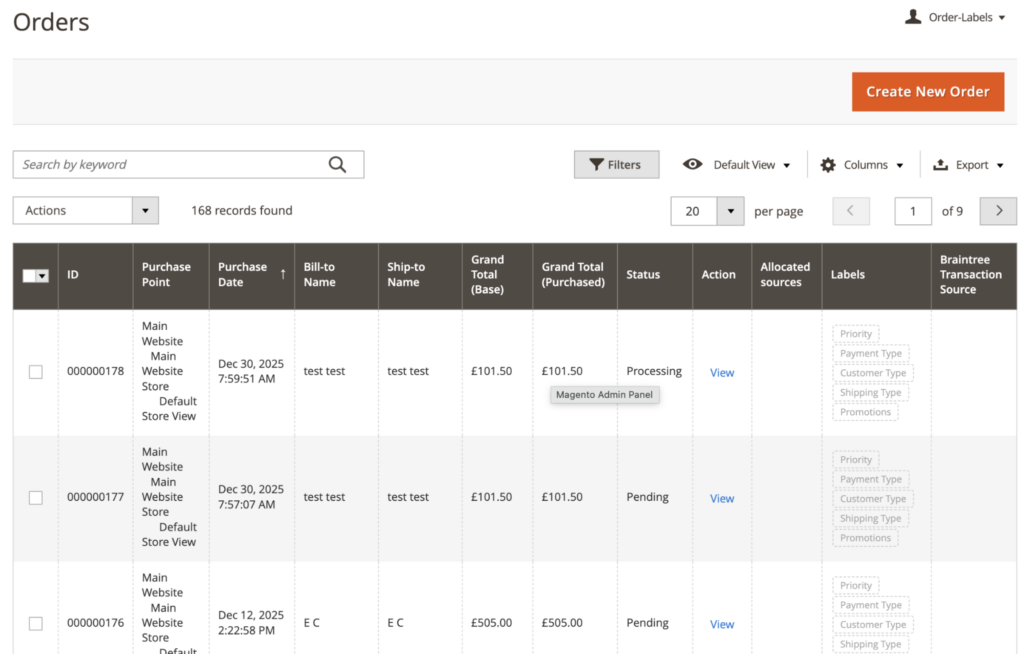Select checkbox for order 000000177
Image resolution: width=1024 pixels, height=654 pixels.
[36, 498]
